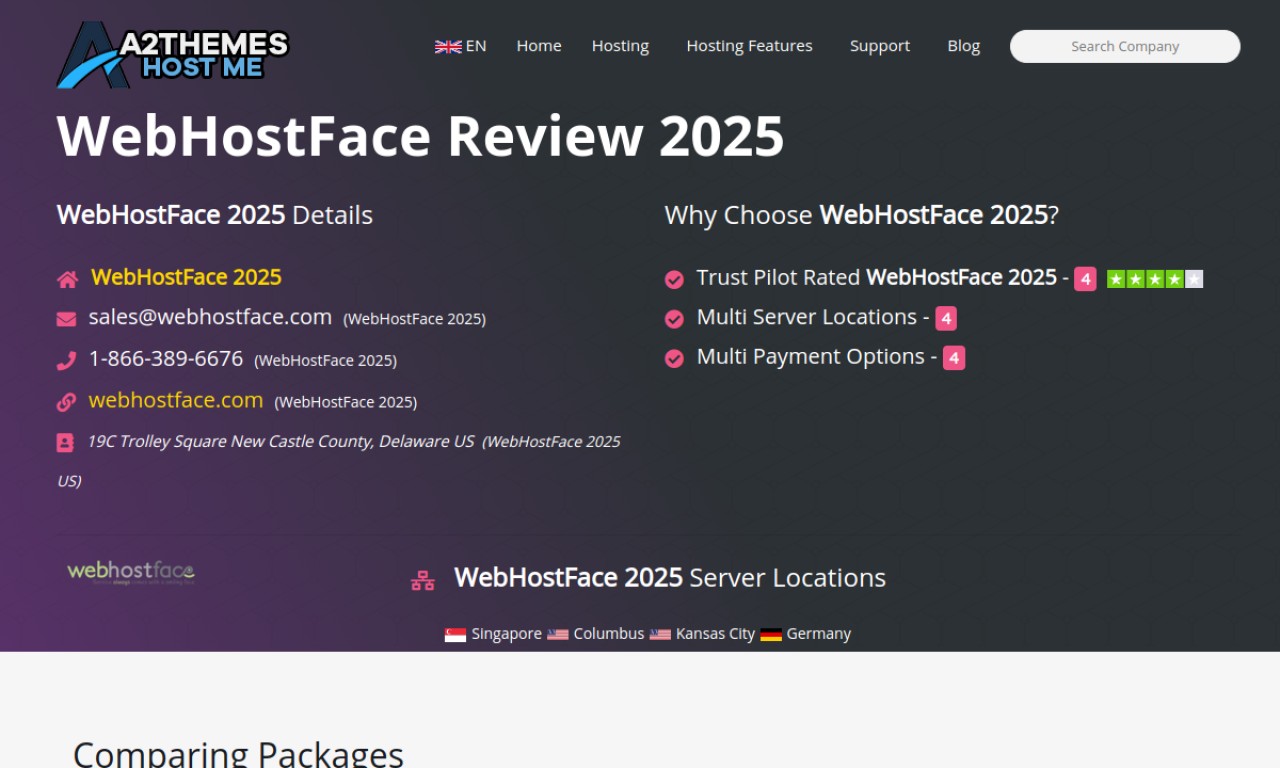This screenshot has height=768, width=1280.
Task: Click the webhostface company logo thumbnail
Action: pyautogui.click(x=131, y=572)
